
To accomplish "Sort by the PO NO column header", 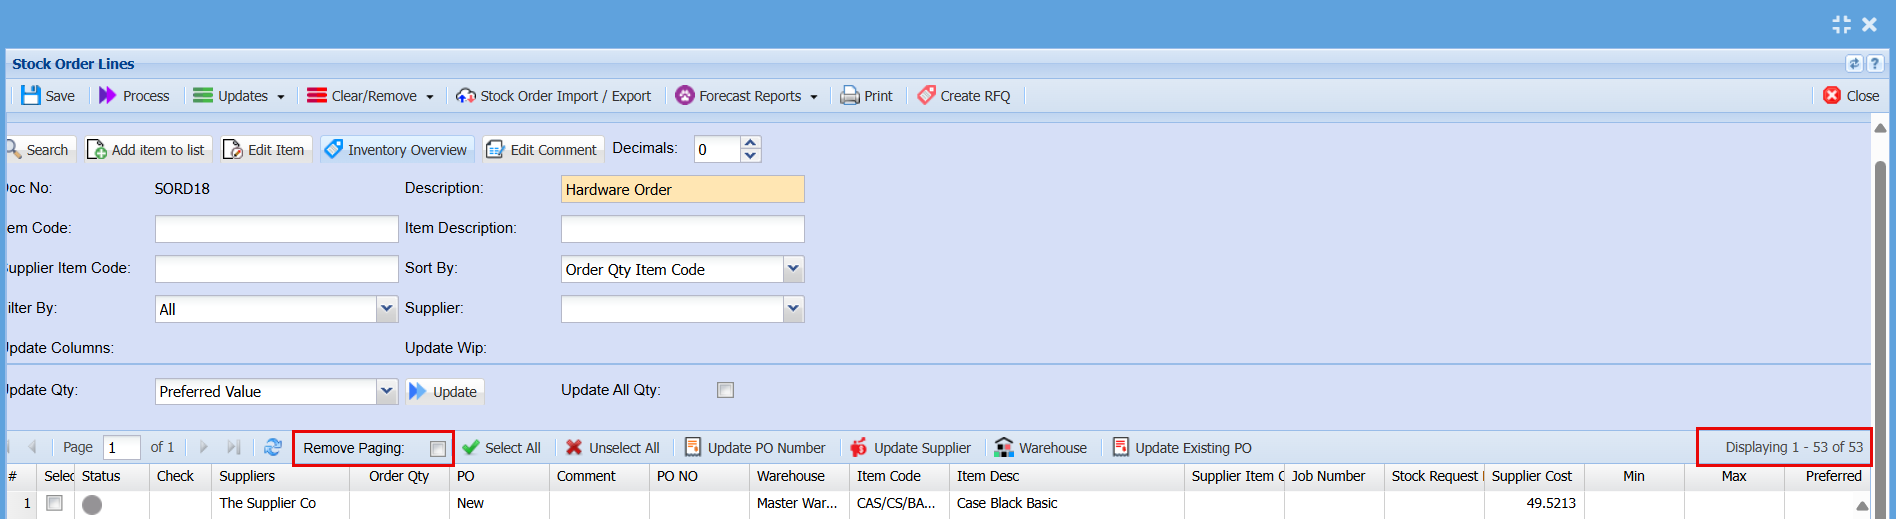I will 699,476.
